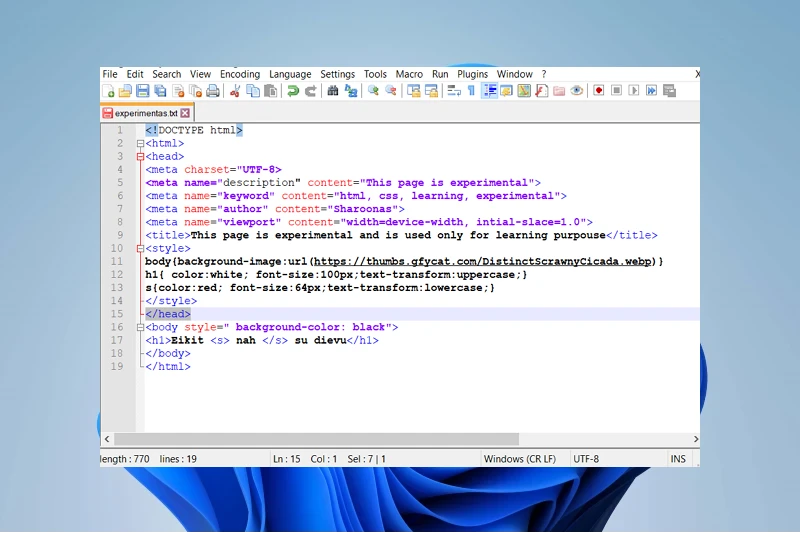Click Run Macro Multiple Times icon

pos(651,91)
